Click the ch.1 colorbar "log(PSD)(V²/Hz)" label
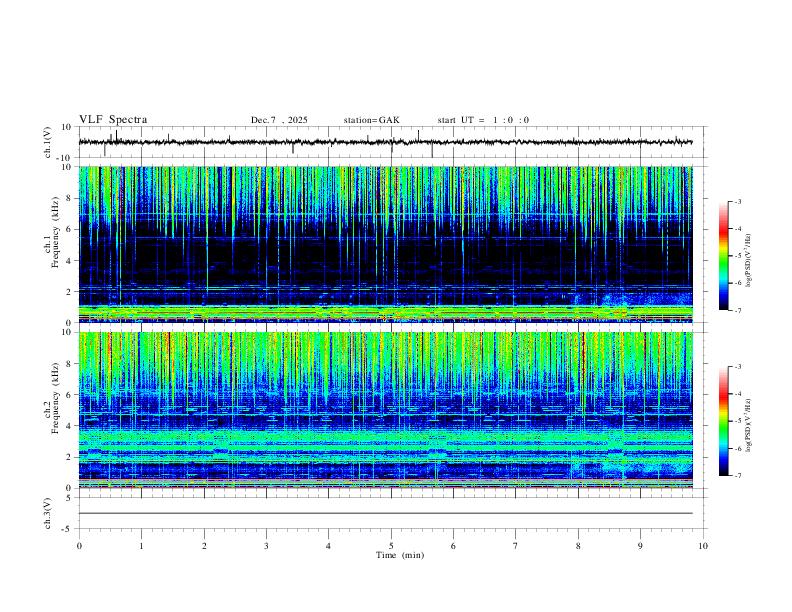This screenshot has height=612, width=792. 749,261
